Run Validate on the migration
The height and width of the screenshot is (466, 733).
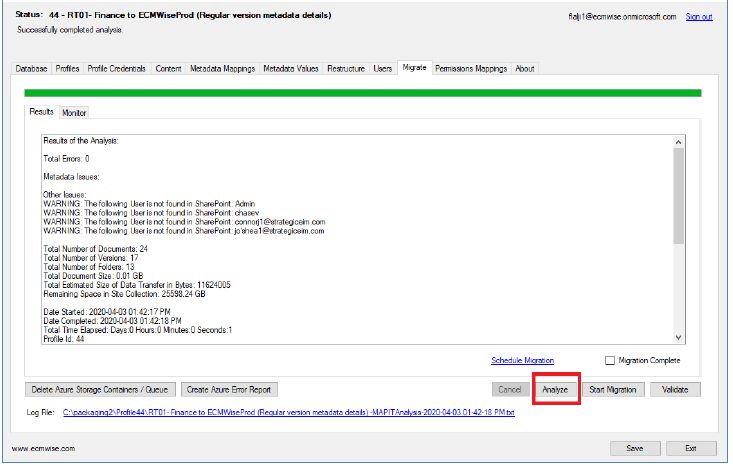coord(676,390)
